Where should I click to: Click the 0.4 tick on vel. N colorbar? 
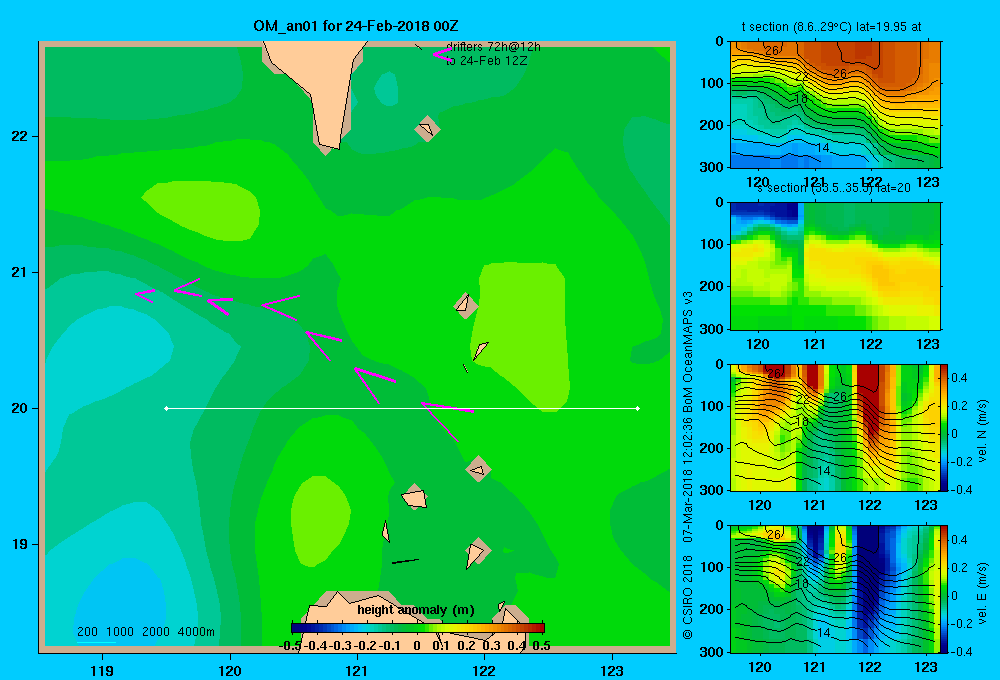[960, 378]
